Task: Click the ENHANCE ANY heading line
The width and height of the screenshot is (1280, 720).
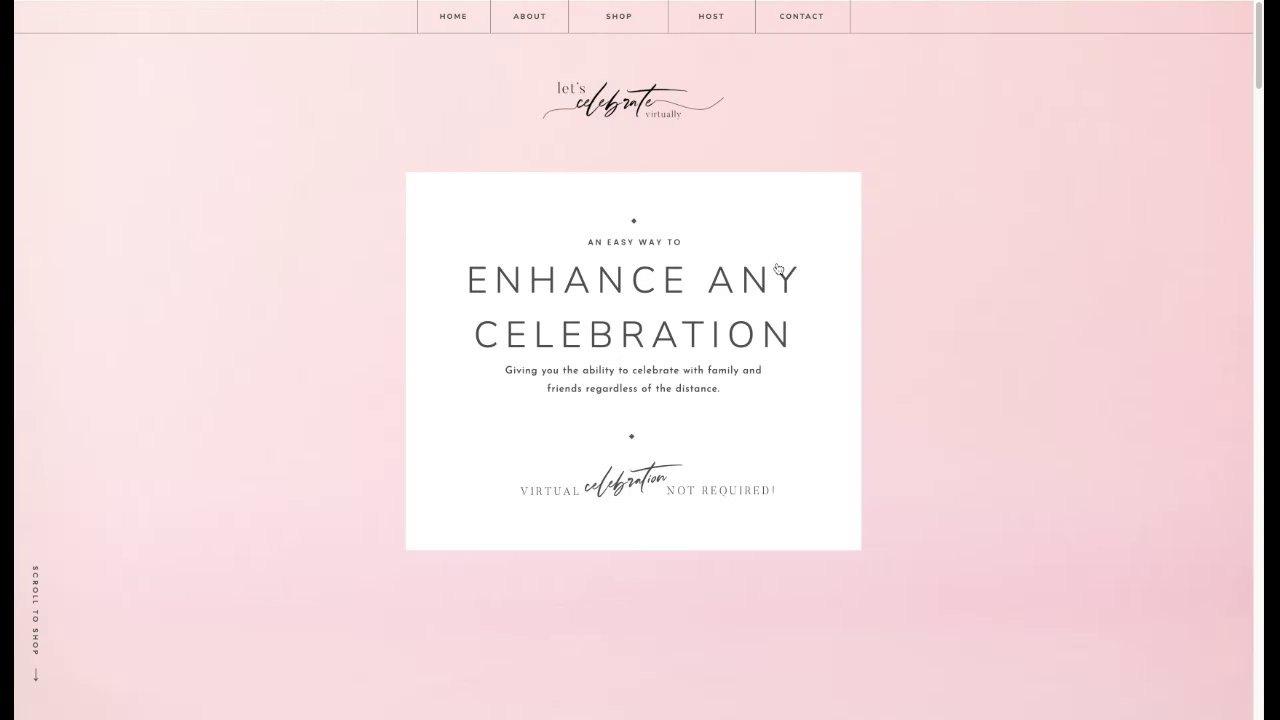Action: tap(633, 280)
